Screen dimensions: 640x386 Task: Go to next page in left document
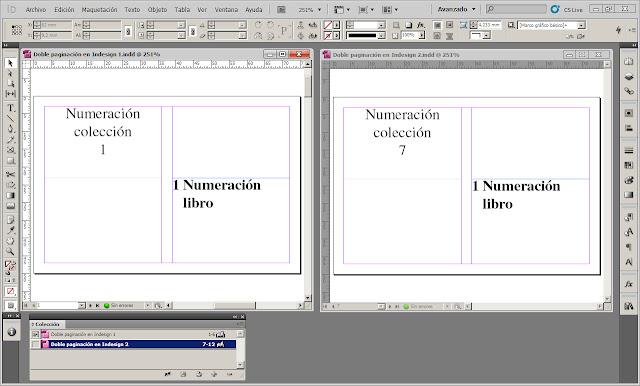[x=91, y=305]
